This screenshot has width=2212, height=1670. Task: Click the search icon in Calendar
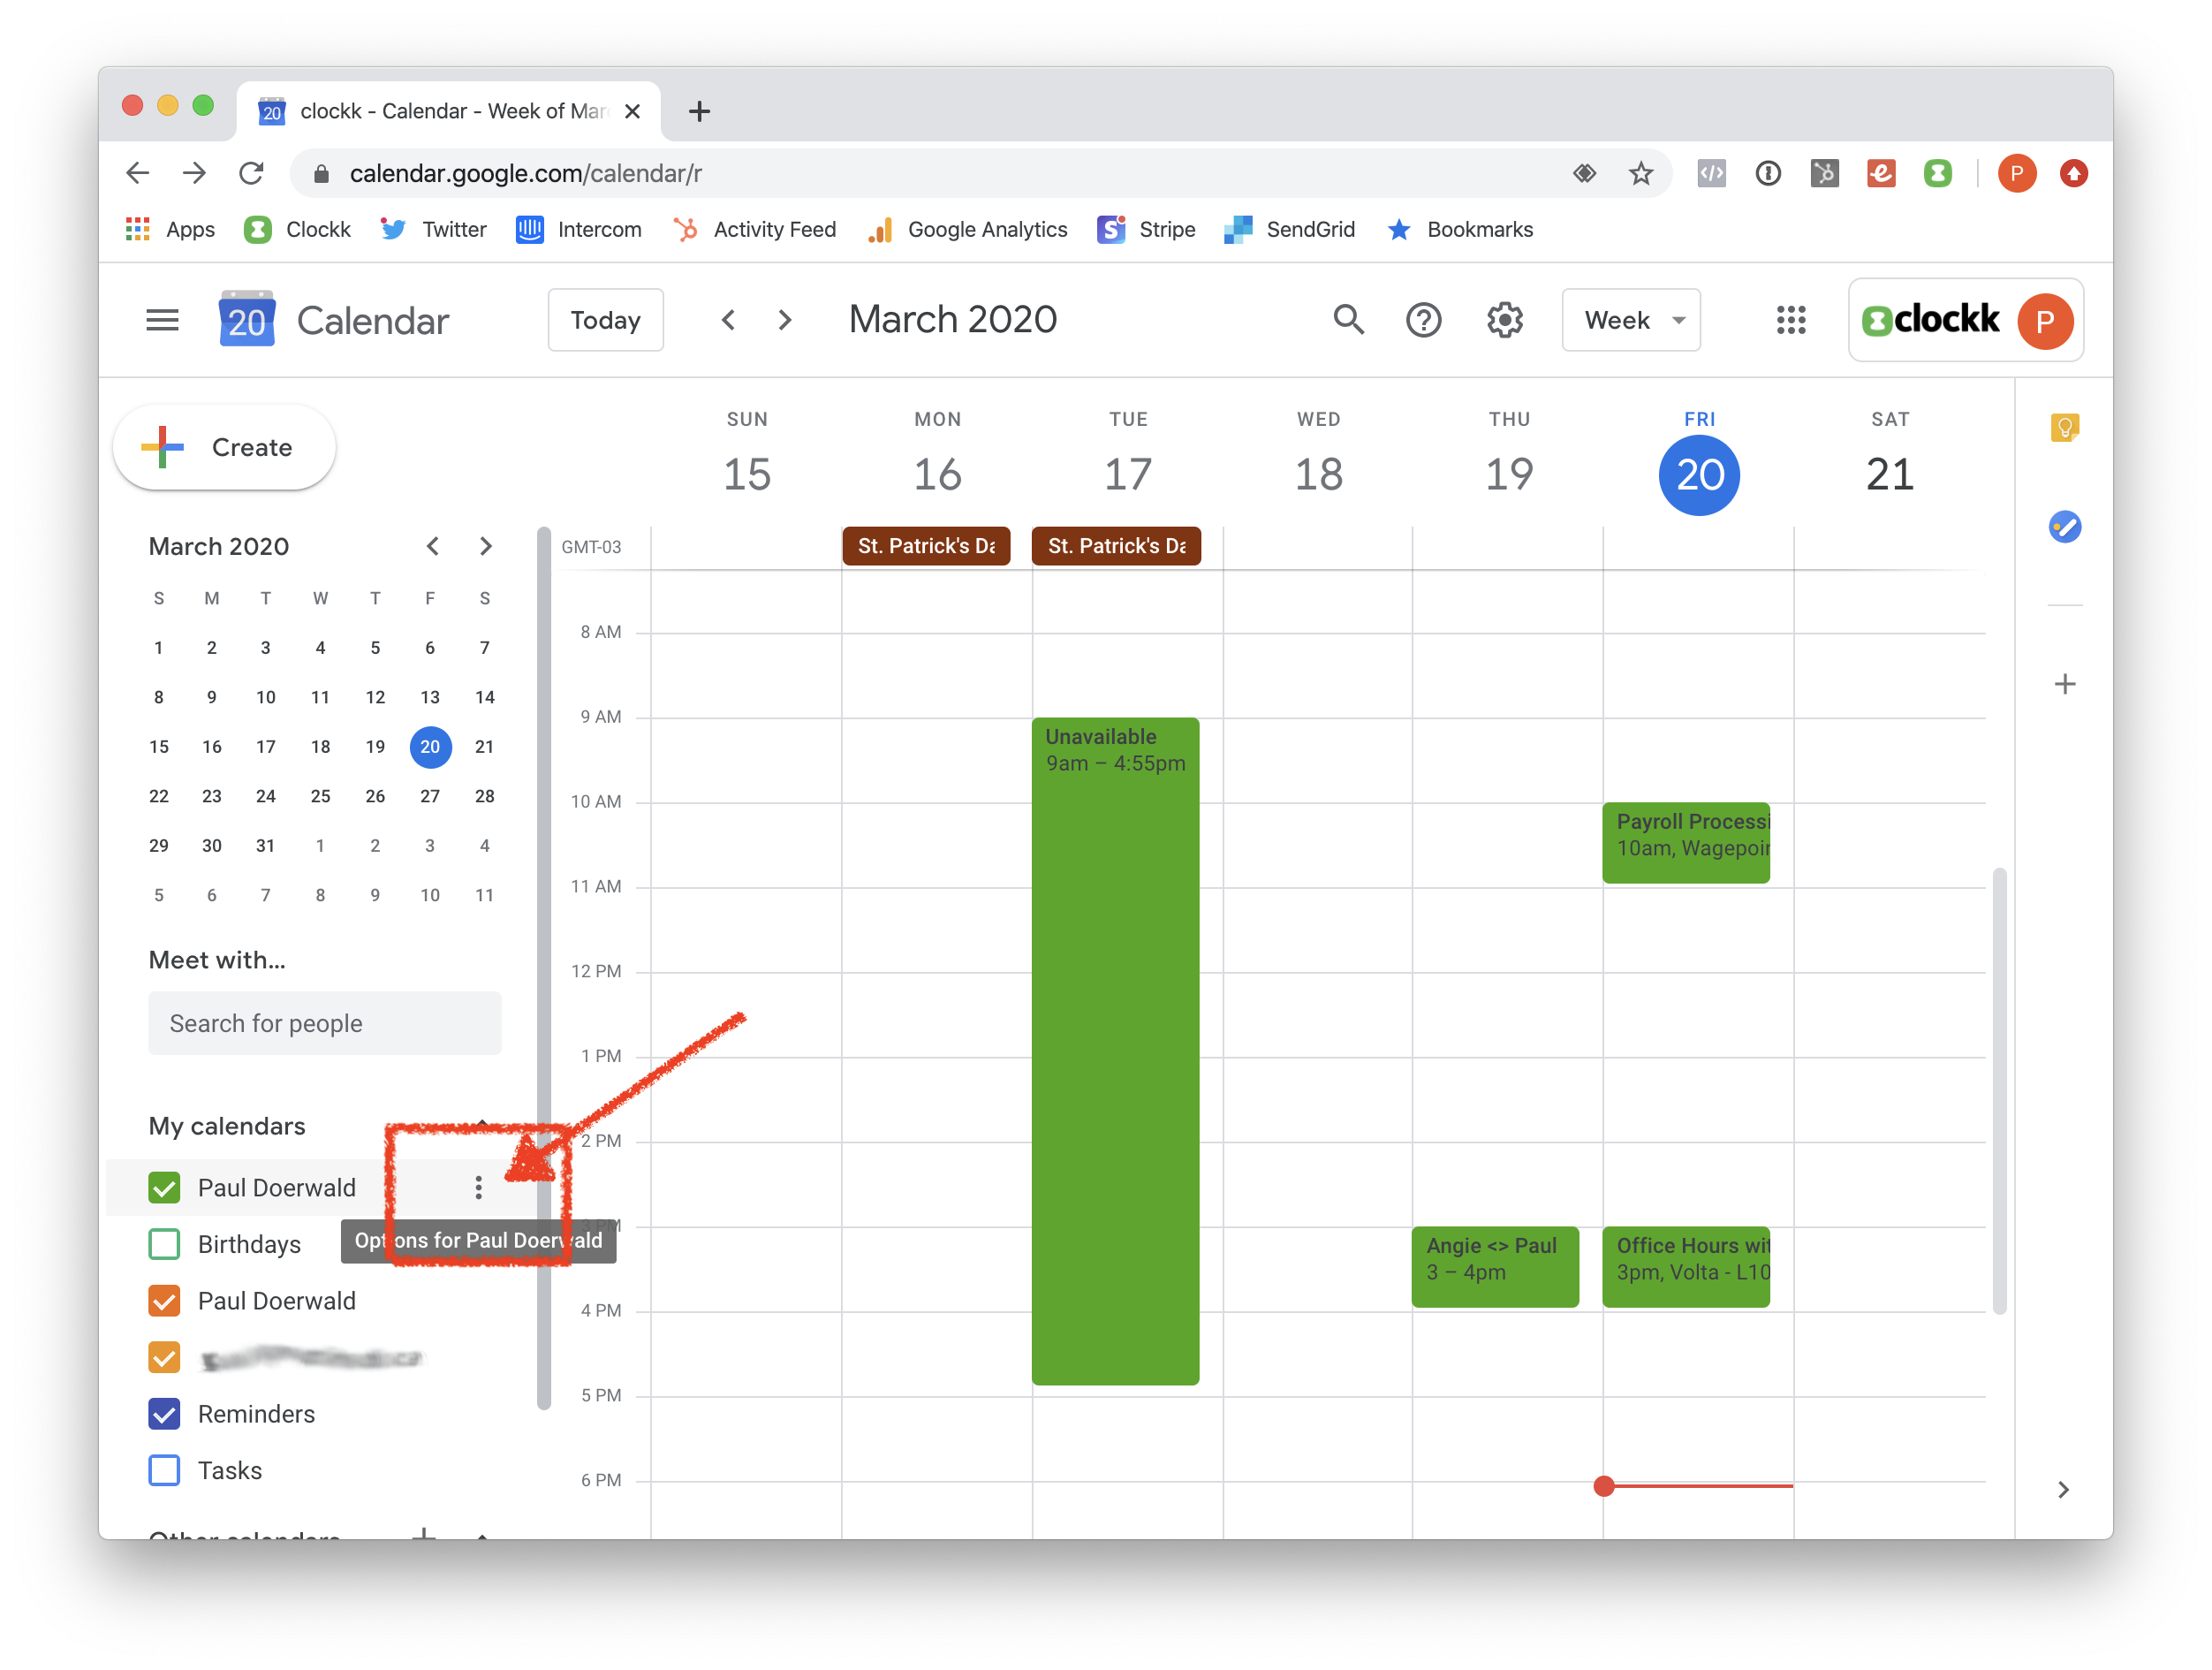click(1349, 319)
